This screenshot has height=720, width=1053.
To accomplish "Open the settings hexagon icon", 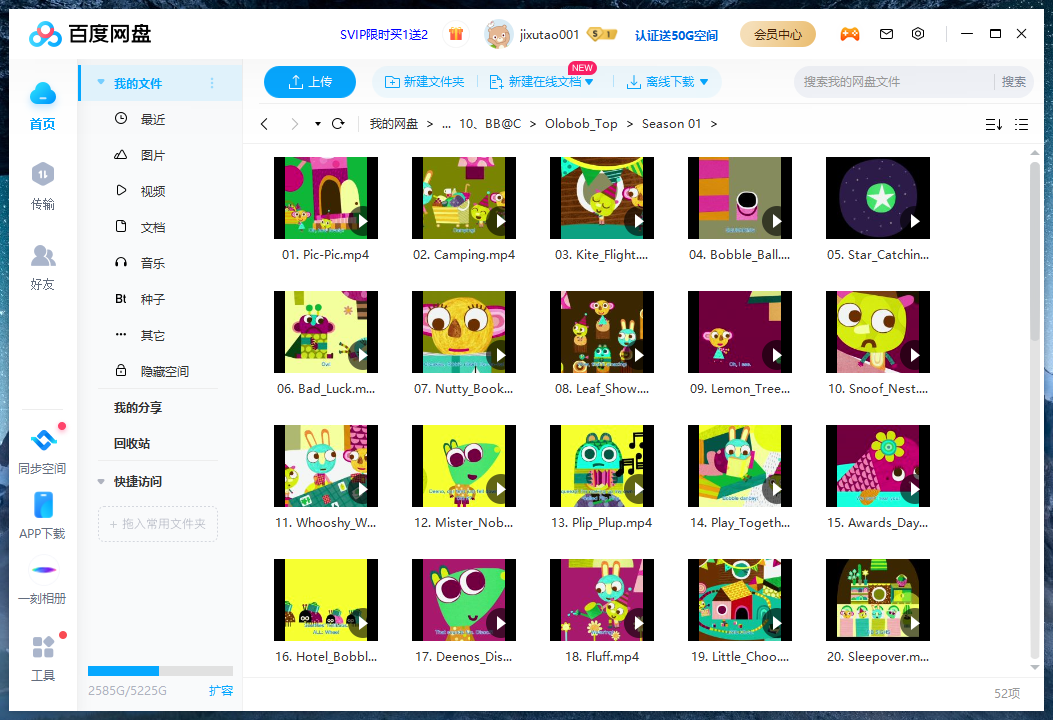I will tap(918, 34).
